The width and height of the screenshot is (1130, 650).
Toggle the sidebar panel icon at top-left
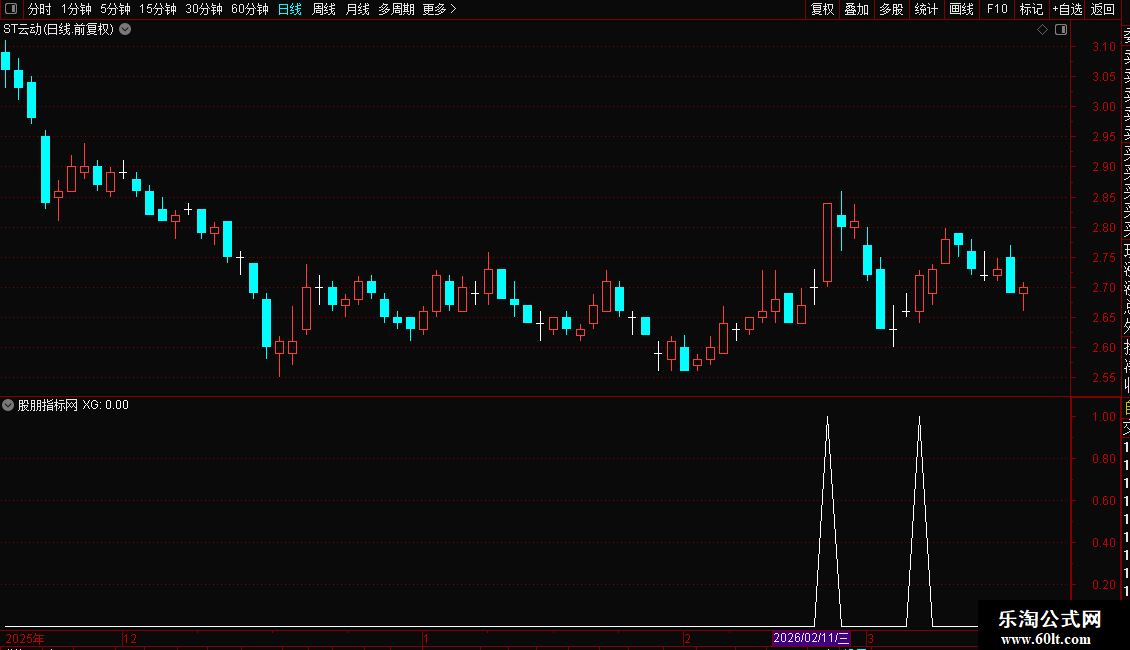11,9
